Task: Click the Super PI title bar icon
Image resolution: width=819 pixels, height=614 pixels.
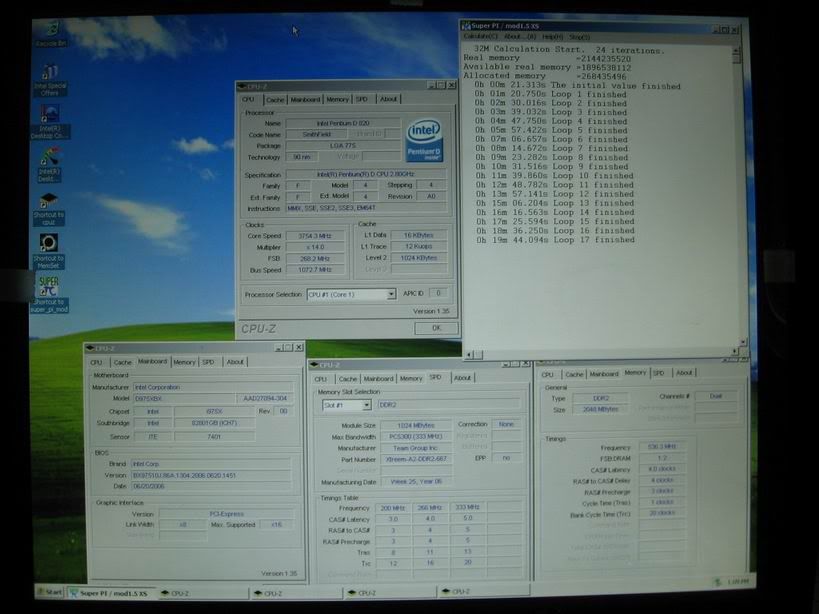Action: pyautogui.click(x=467, y=25)
